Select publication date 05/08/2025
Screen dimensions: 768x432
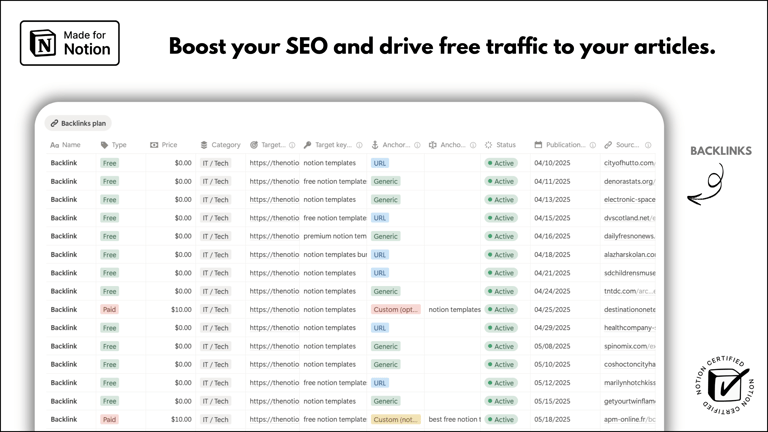click(552, 346)
